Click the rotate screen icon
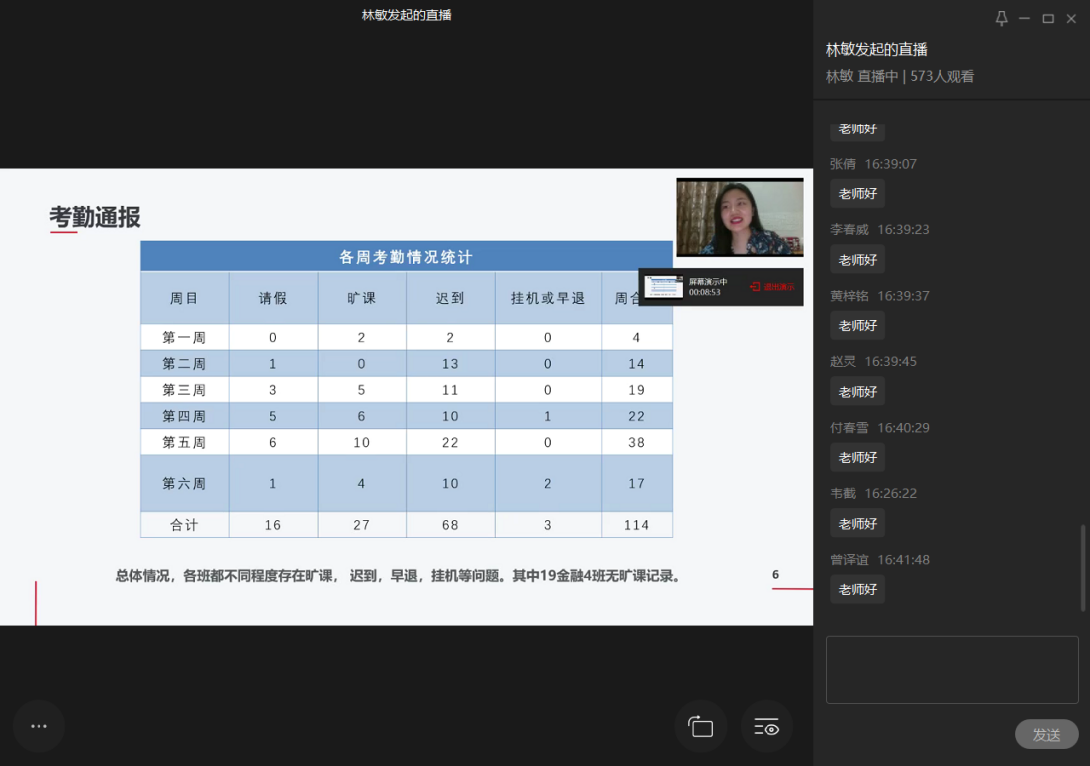This screenshot has height=766, width=1090. (701, 727)
